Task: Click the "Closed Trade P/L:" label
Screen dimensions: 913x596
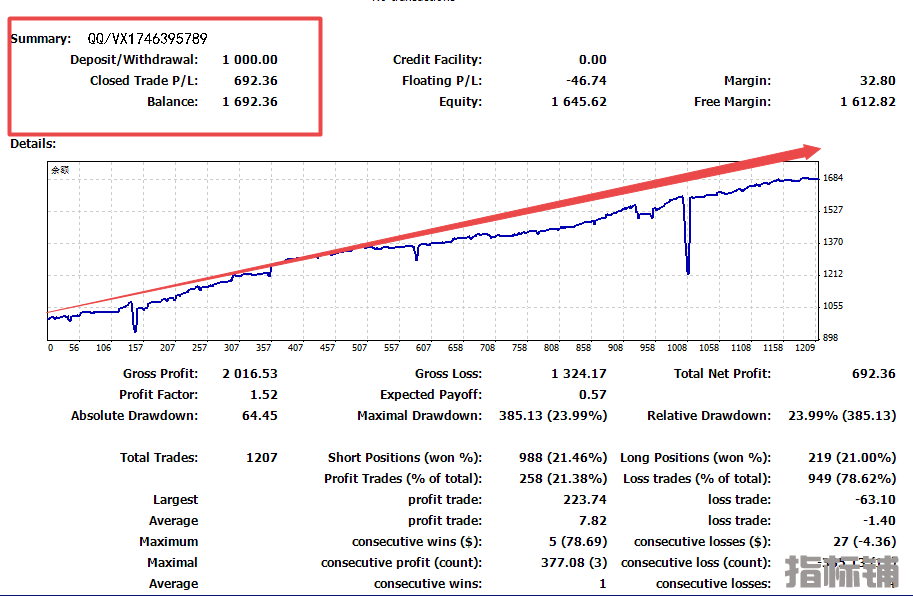Action: click(144, 81)
